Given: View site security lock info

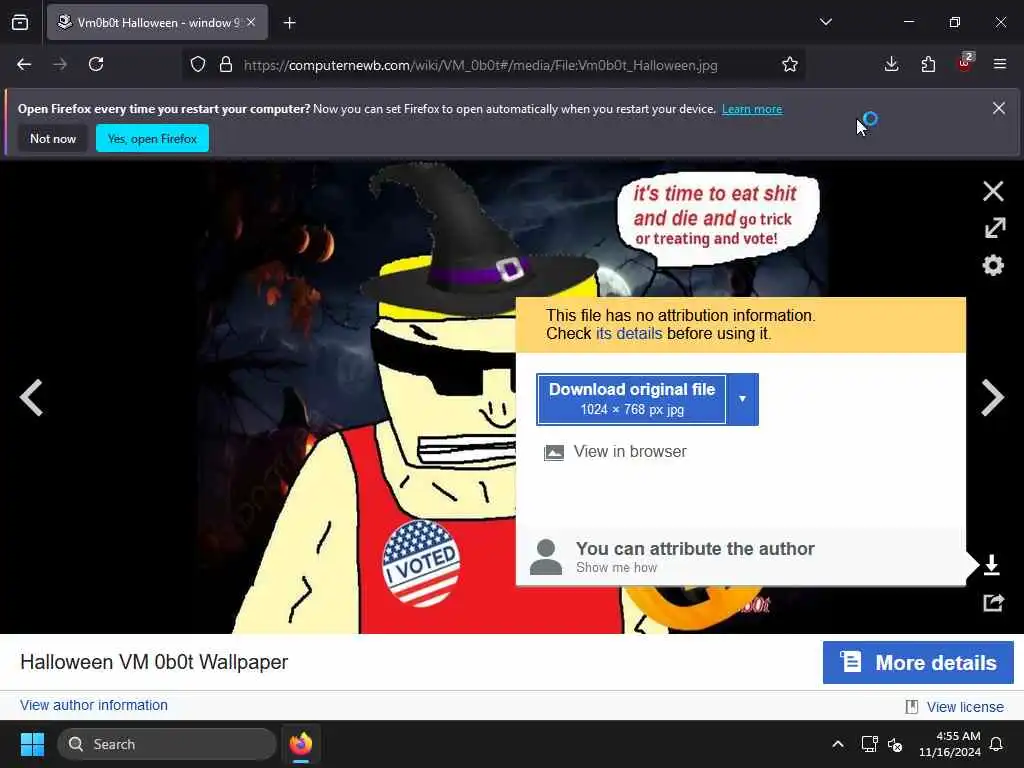Looking at the screenshot, I should coord(226,65).
